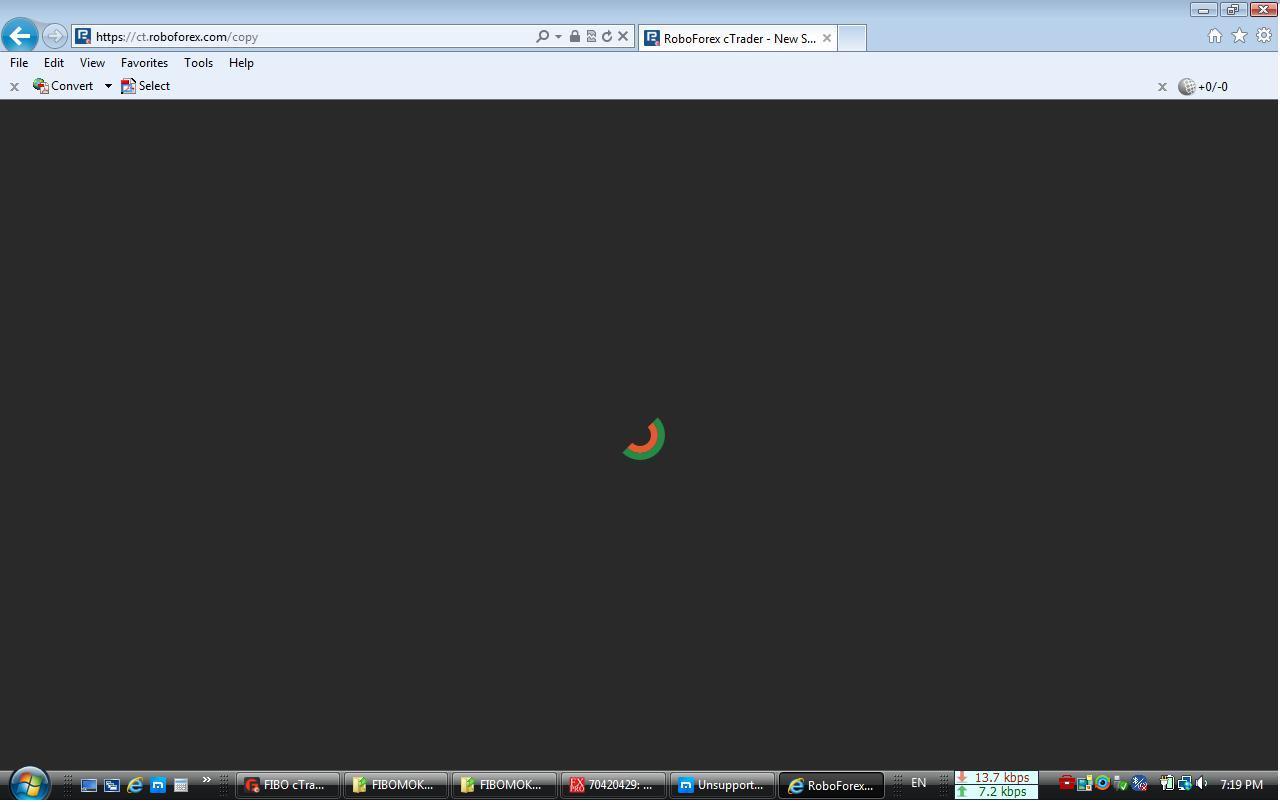
Task: Launch Calculator from quick launch
Action: (x=181, y=786)
